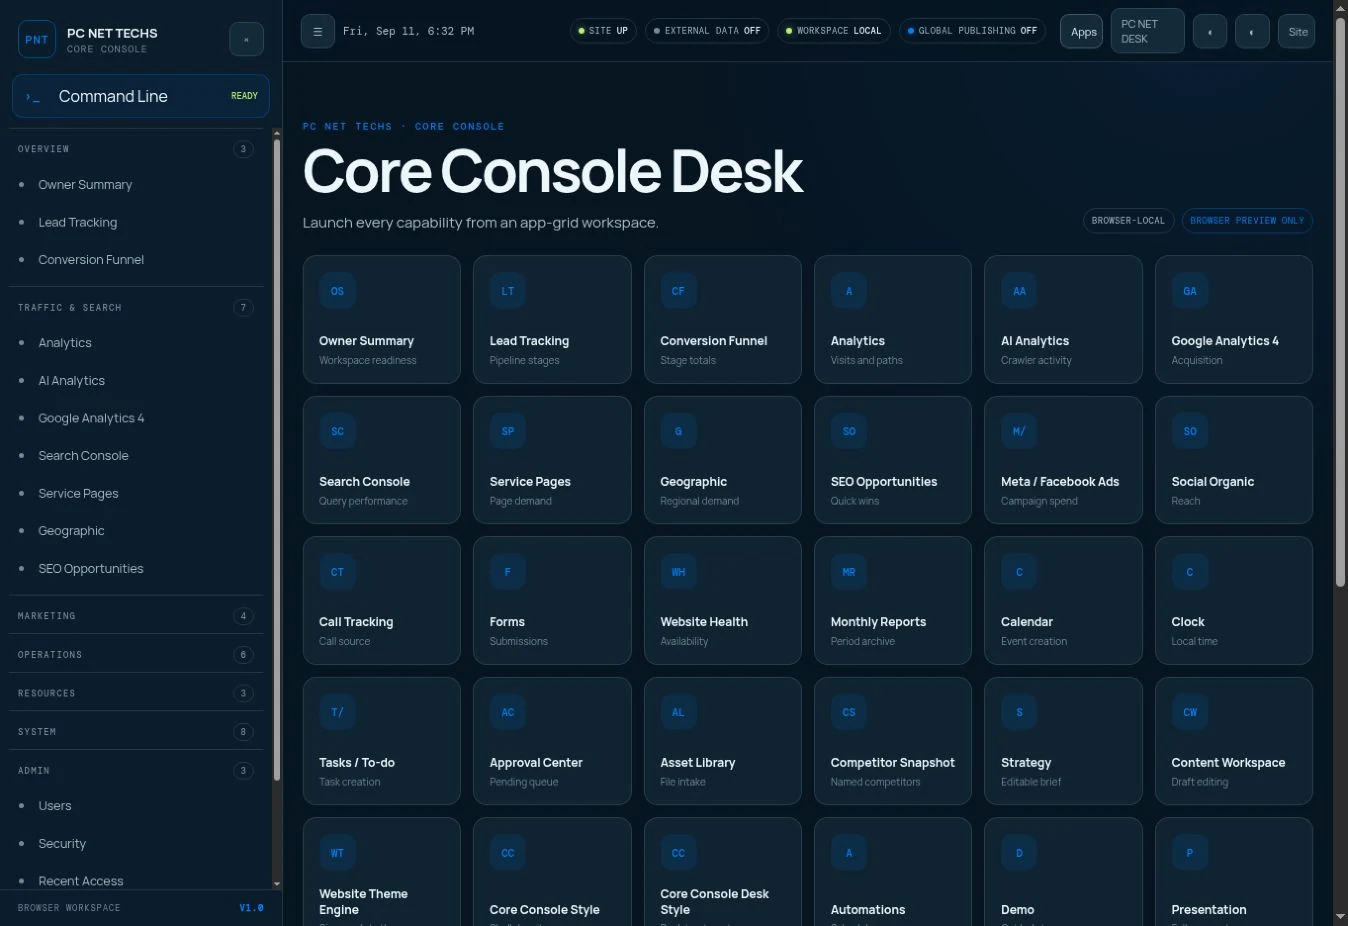Select Geographic in the sidebar list
The width and height of the screenshot is (1348, 926).
(x=136, y=531)
